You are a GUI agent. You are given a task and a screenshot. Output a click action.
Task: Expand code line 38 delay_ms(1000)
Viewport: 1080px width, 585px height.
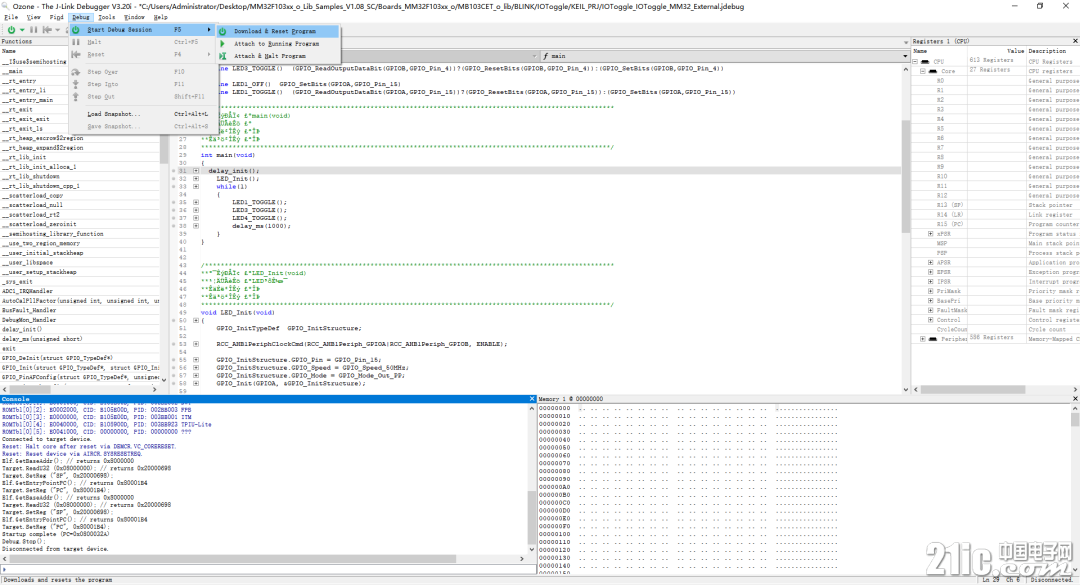click(x=196, y=226)
